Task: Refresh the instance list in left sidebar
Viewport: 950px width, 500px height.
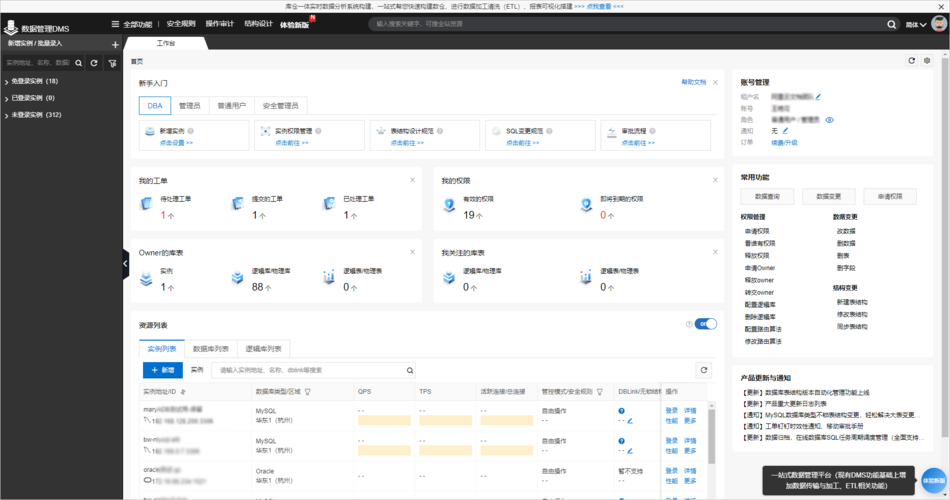Action: (x=94, y=63)
